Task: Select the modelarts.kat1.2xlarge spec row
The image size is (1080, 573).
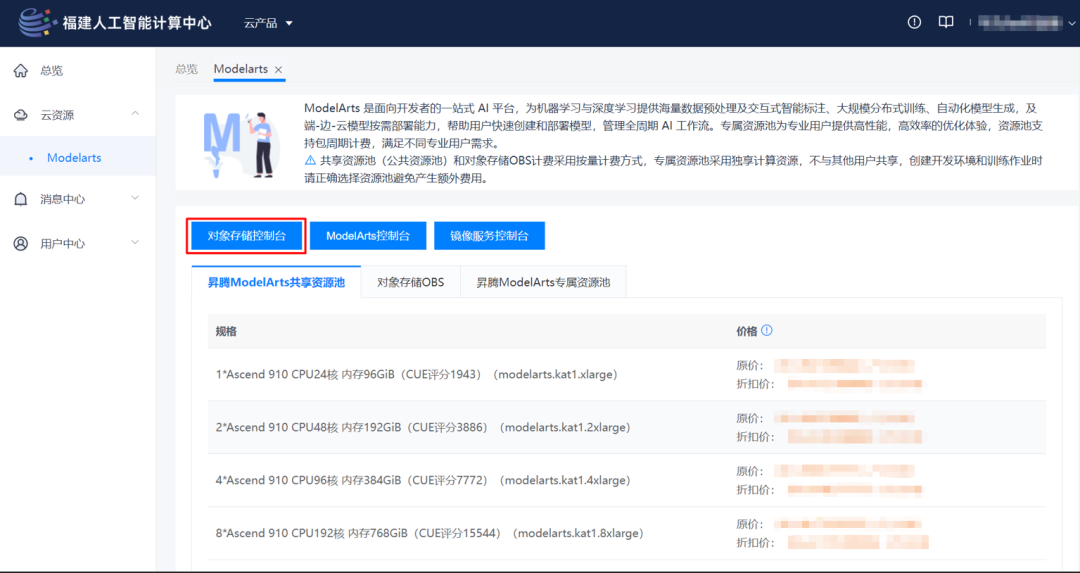Action: [x=627, y=428]
